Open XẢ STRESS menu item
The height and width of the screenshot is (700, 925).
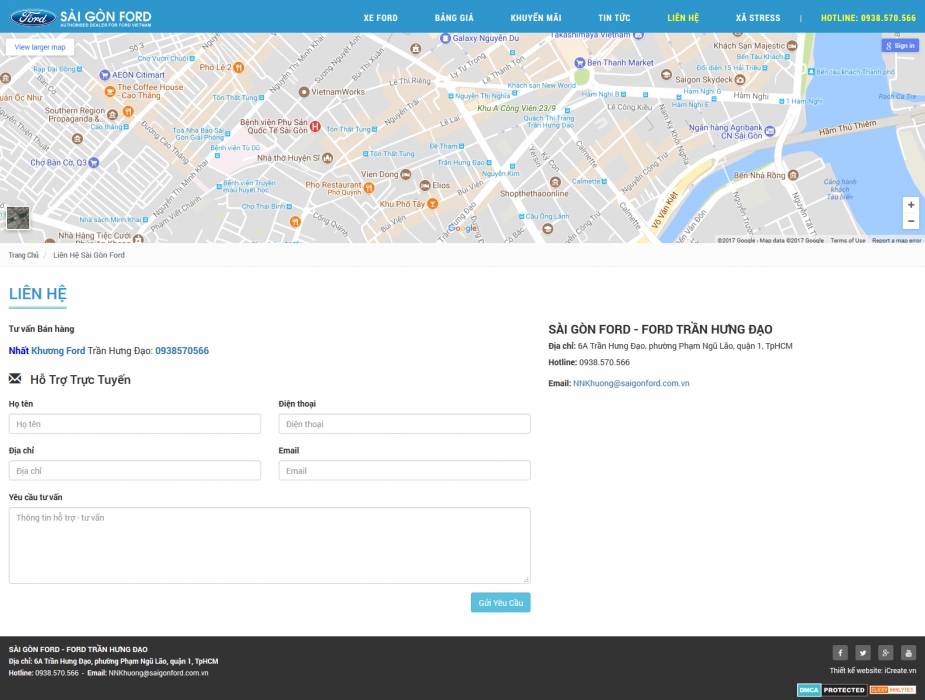pos(758,18)
